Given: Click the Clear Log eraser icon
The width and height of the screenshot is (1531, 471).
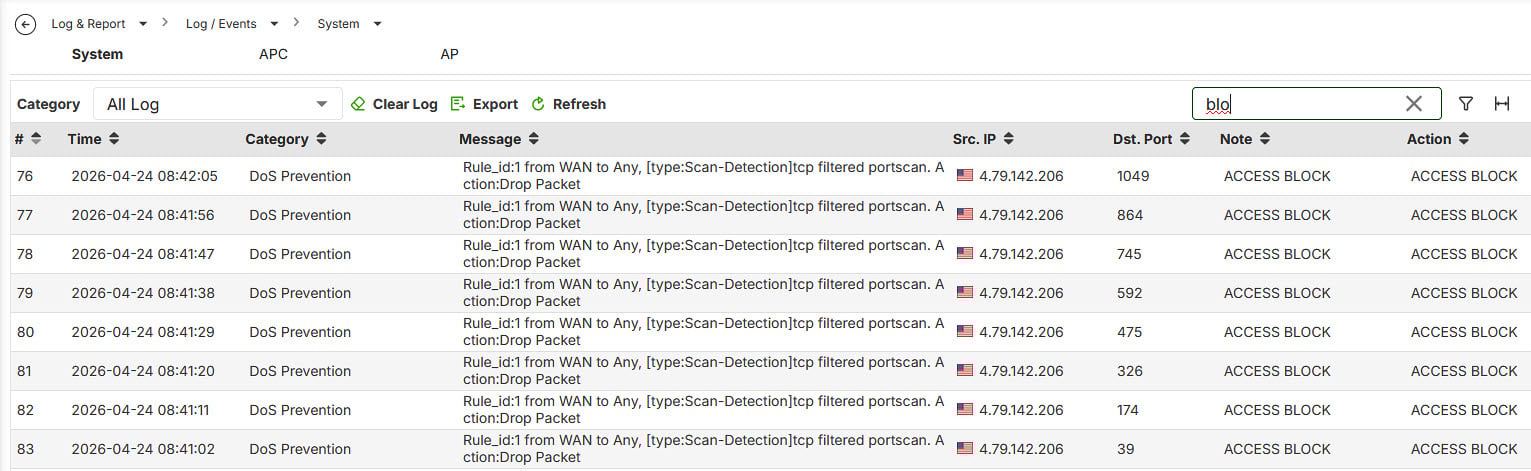Looking at the screenshot, I should coord(358,104).
